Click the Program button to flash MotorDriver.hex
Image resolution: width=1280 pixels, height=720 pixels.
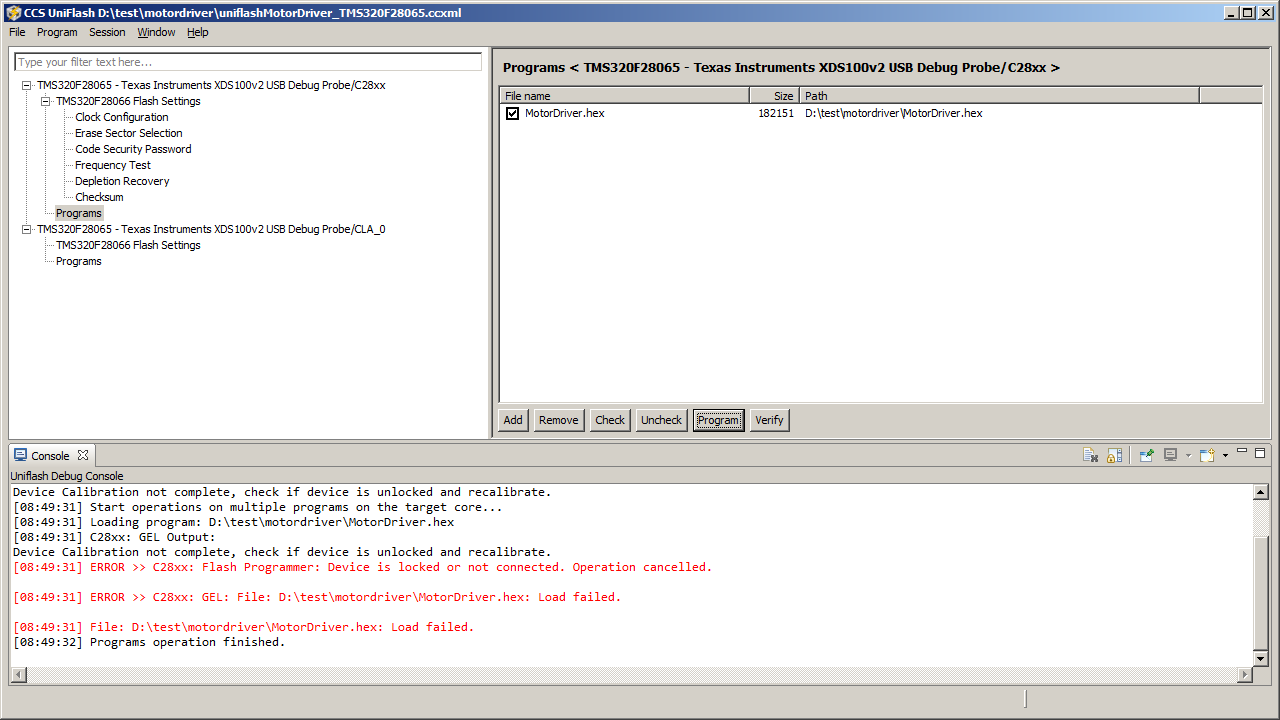[x=718, y=420]
